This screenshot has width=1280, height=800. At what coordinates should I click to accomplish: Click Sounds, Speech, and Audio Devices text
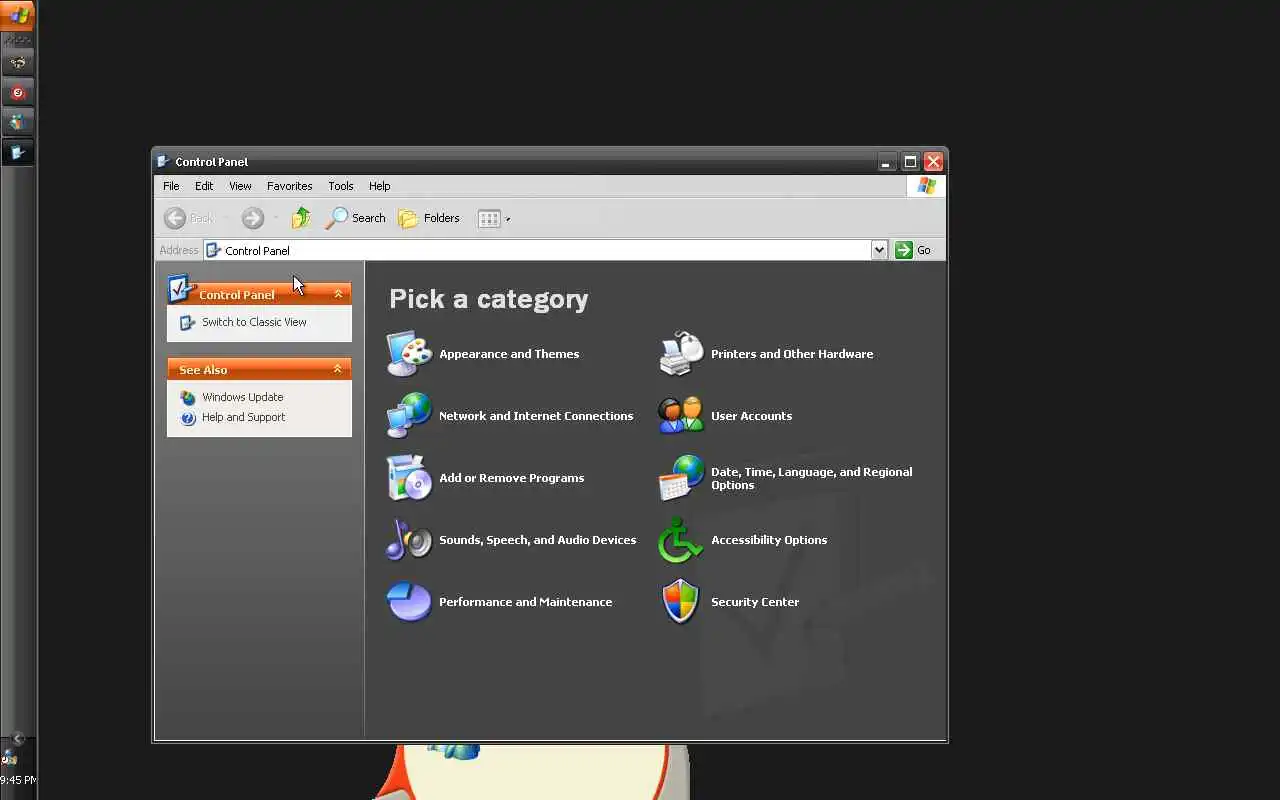[x=537, y=540]
